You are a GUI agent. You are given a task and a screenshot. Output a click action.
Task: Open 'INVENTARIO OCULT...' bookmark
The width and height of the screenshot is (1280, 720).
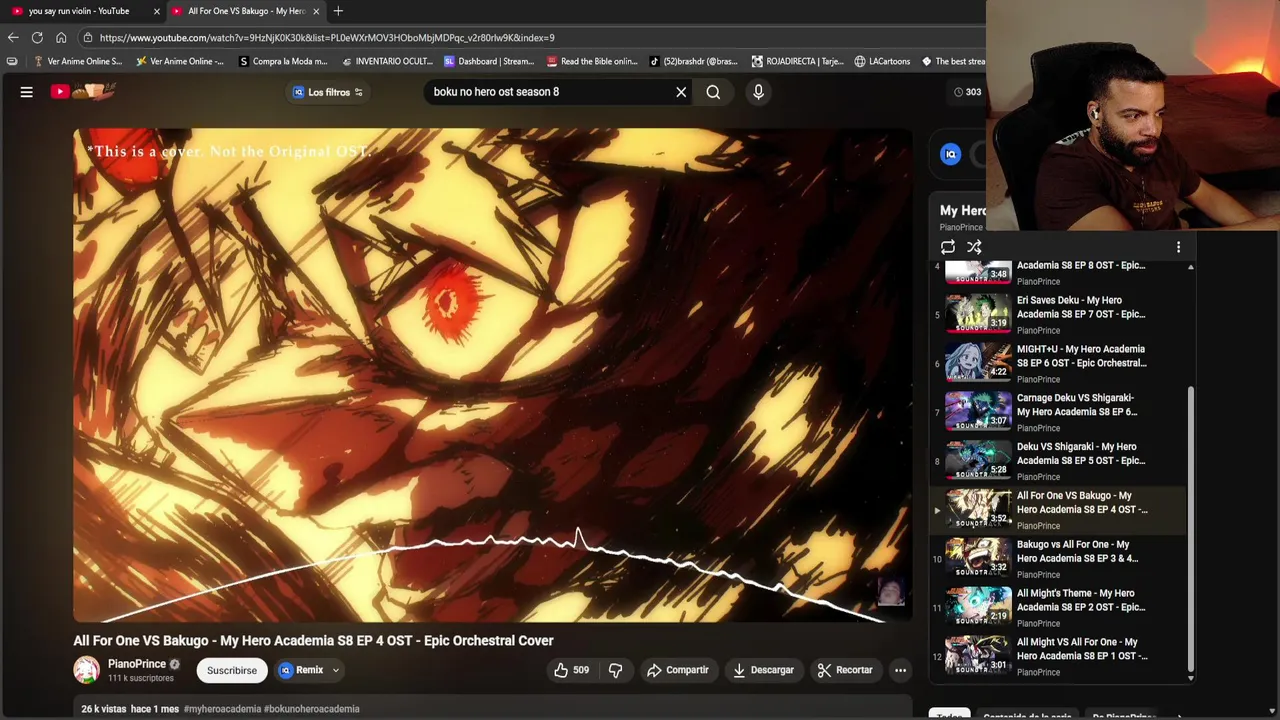387,61
